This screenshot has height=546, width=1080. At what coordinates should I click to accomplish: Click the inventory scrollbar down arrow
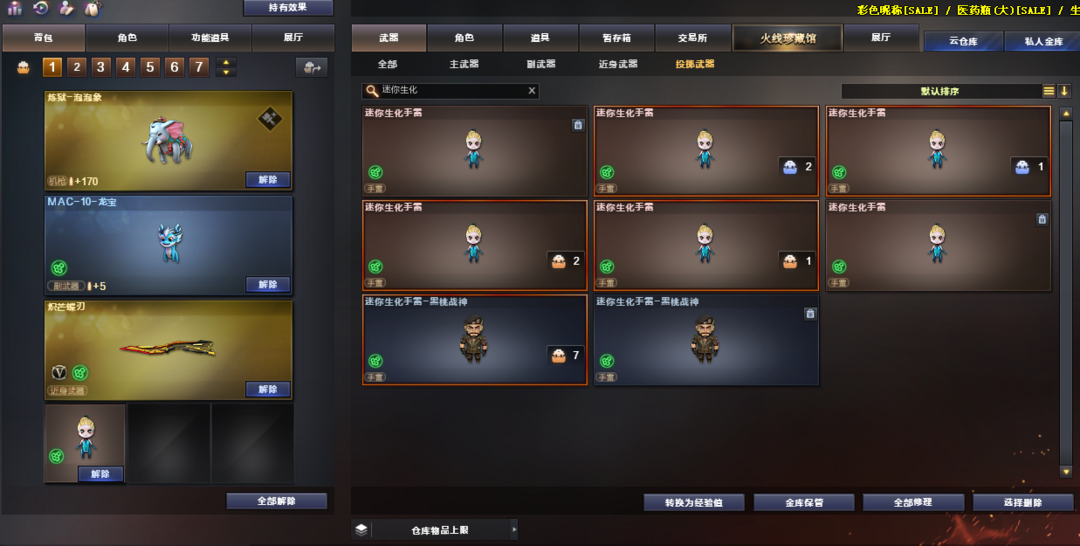point(1066,472)
